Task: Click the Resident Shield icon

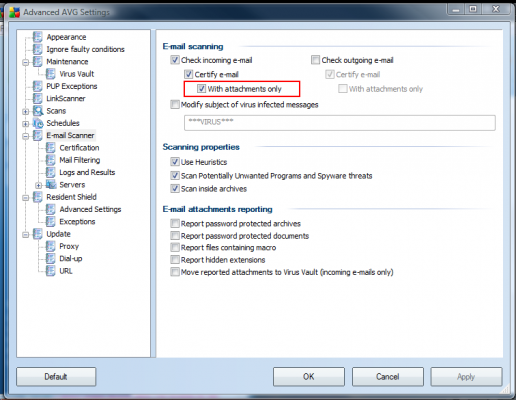Action: [x=38, y=197]
